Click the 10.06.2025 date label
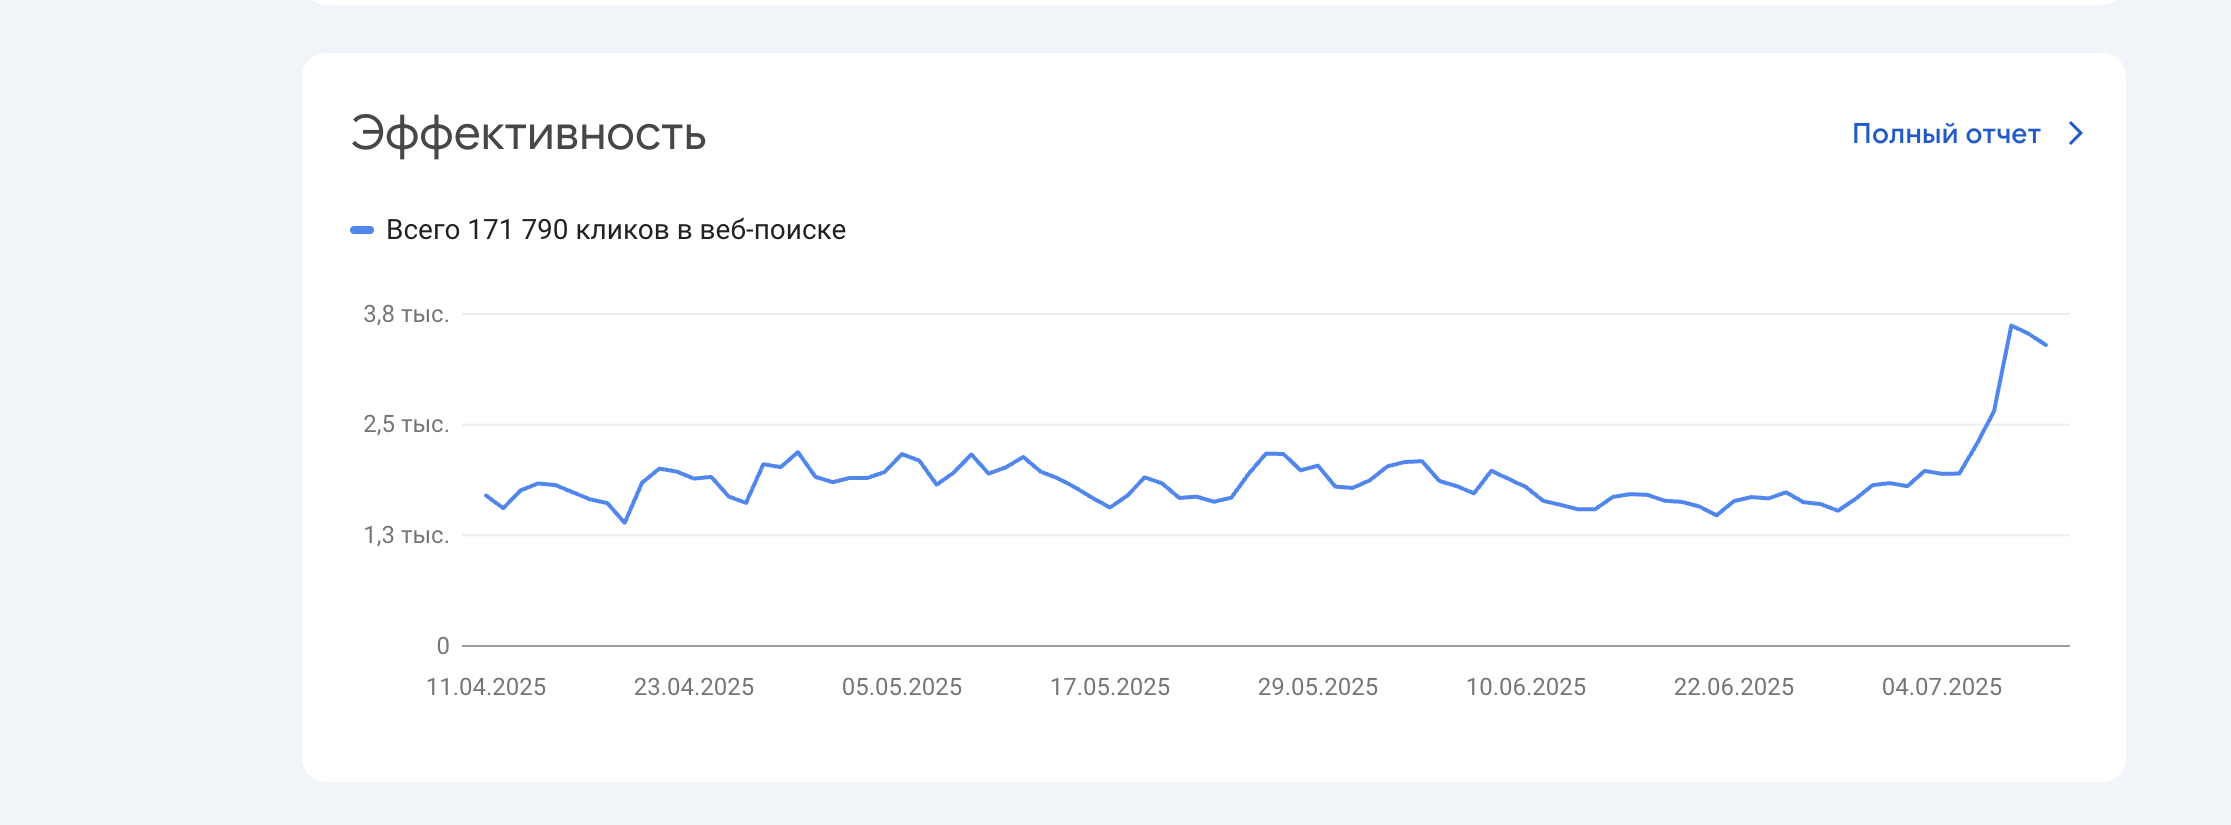 [x=1526, y=687]
